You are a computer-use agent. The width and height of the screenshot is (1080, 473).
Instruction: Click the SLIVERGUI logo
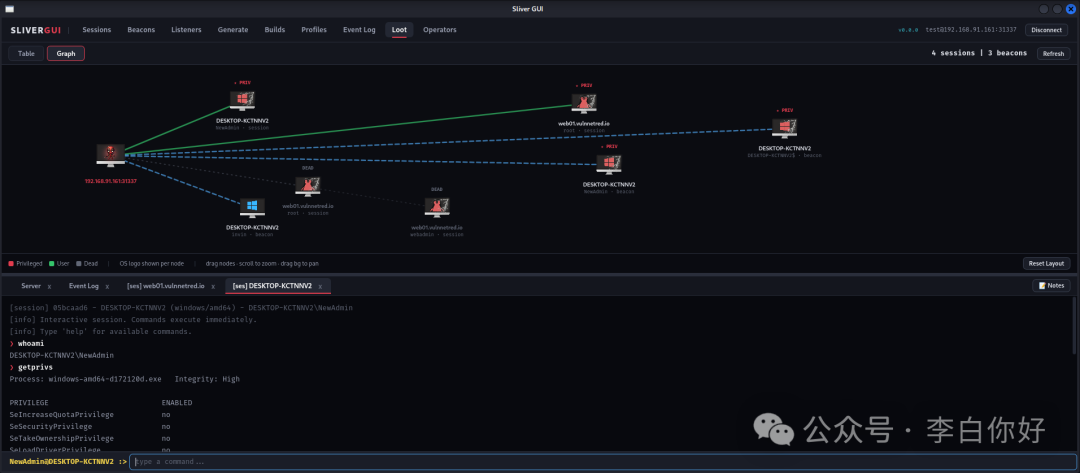(36, 30)
